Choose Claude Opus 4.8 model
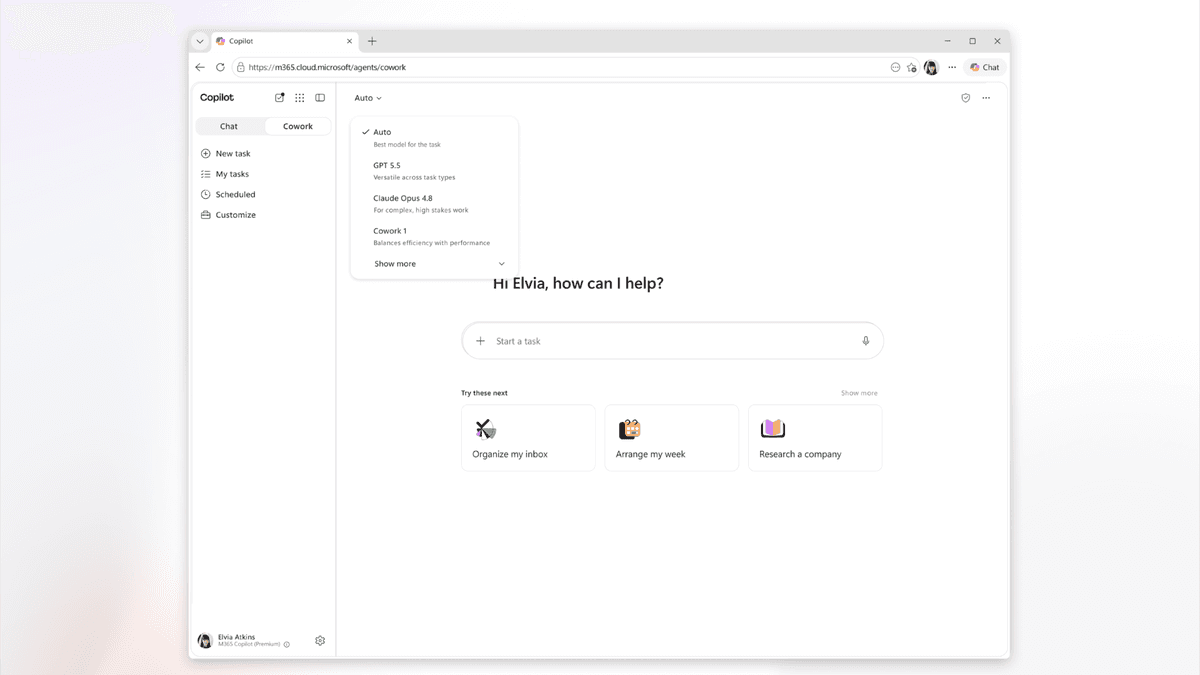The width and height of the screenshot is (1200, 675). [x=434, y=203]
